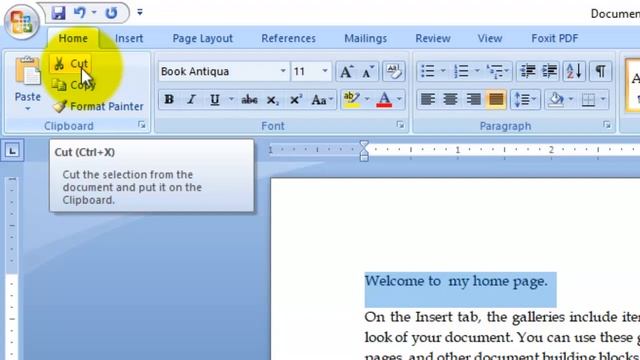Open the Page Layout tab

[202, 38]
